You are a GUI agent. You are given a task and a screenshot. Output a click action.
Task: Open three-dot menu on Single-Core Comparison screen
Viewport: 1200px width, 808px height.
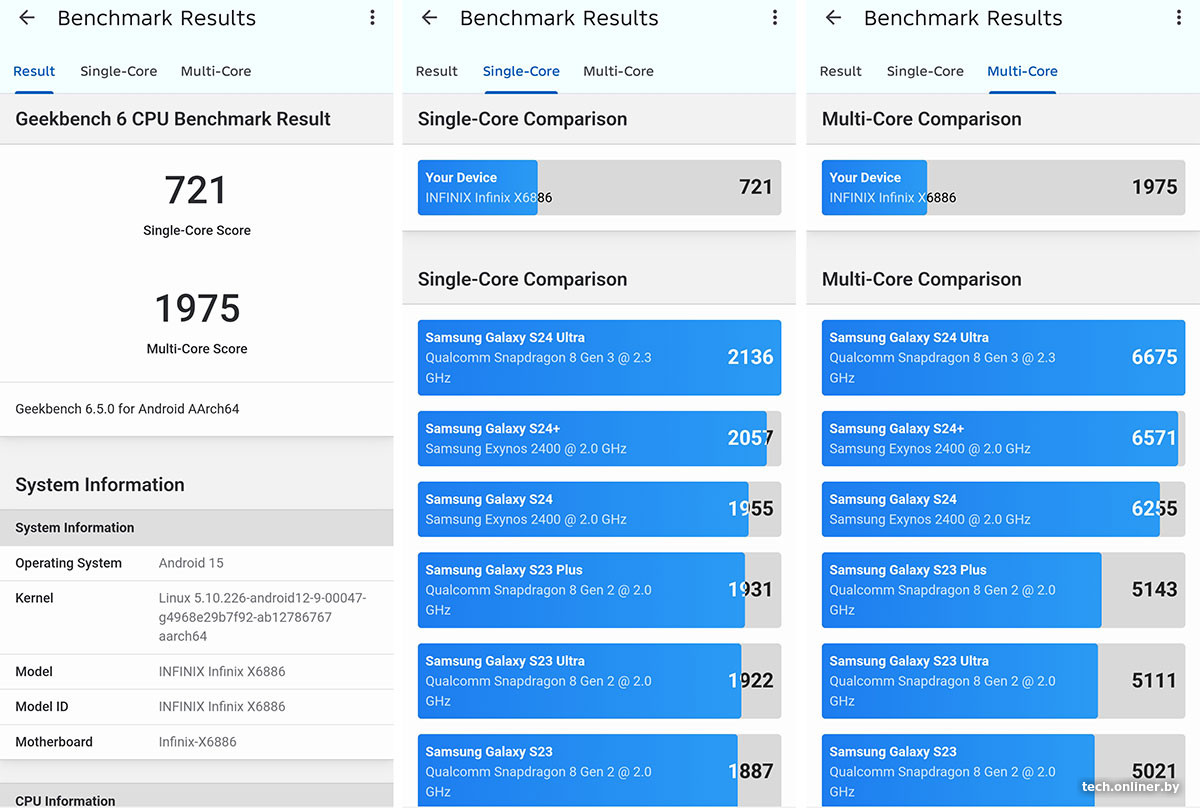[775, 18]
